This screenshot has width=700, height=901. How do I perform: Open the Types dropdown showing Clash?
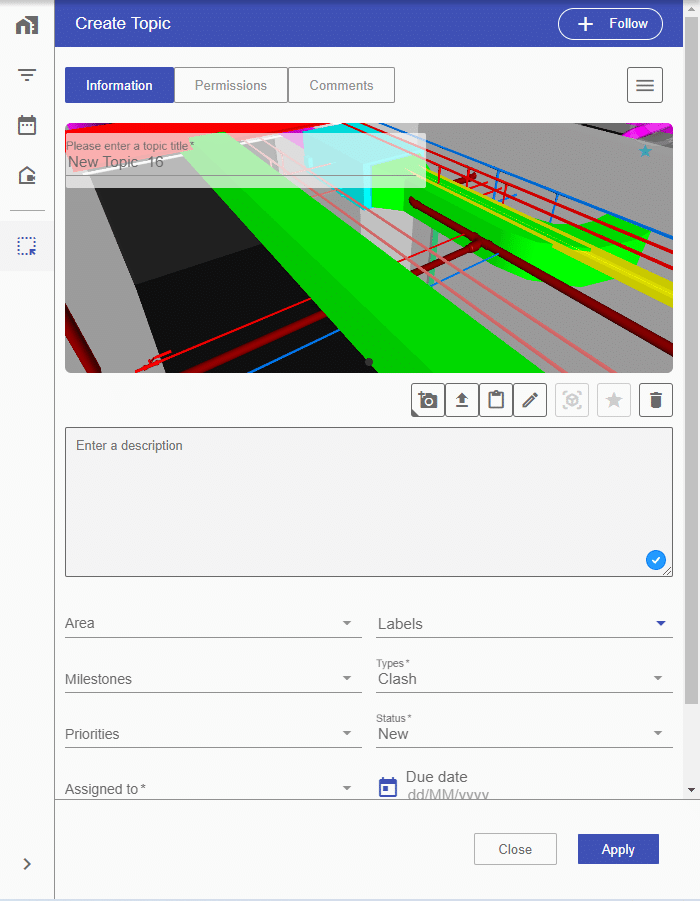524,676
